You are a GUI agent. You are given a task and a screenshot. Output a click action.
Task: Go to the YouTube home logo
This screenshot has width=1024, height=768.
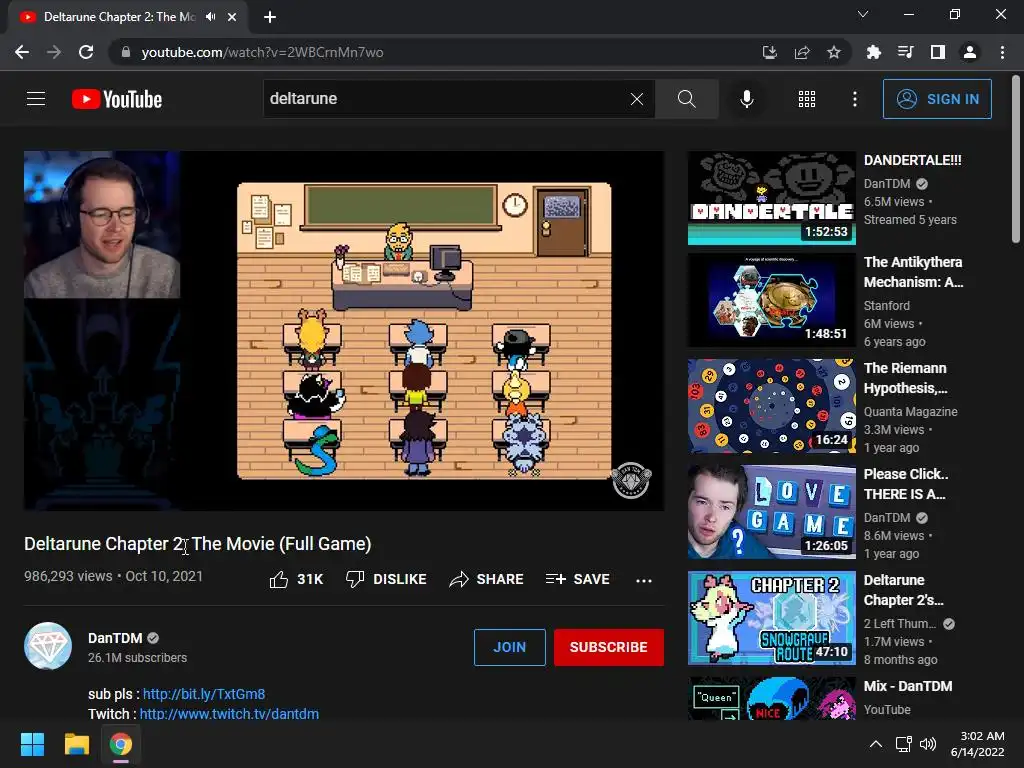(x=117, y=99)
